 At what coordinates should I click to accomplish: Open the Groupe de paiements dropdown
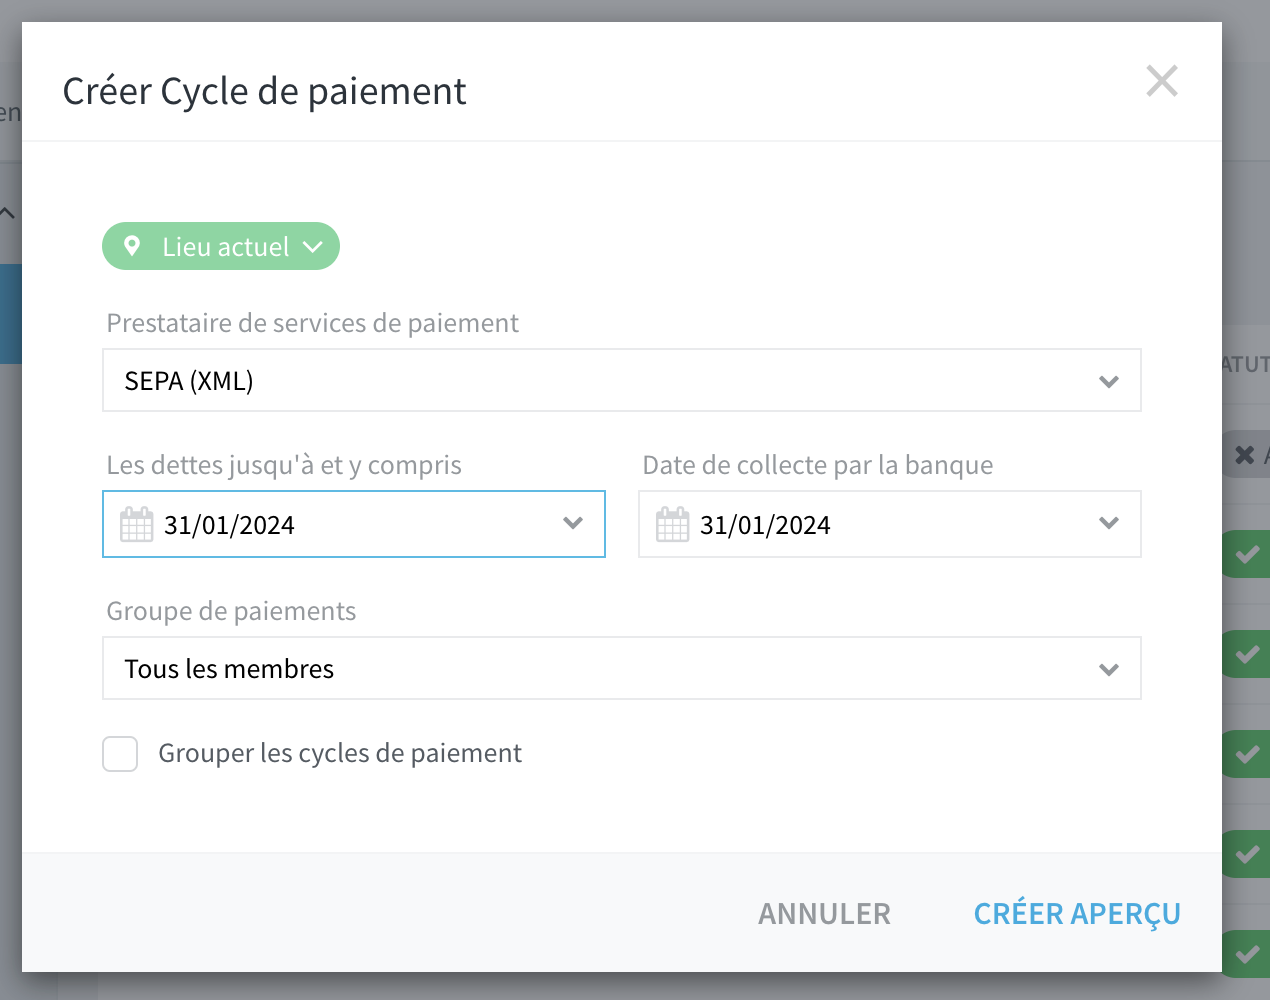pos(621,668)
